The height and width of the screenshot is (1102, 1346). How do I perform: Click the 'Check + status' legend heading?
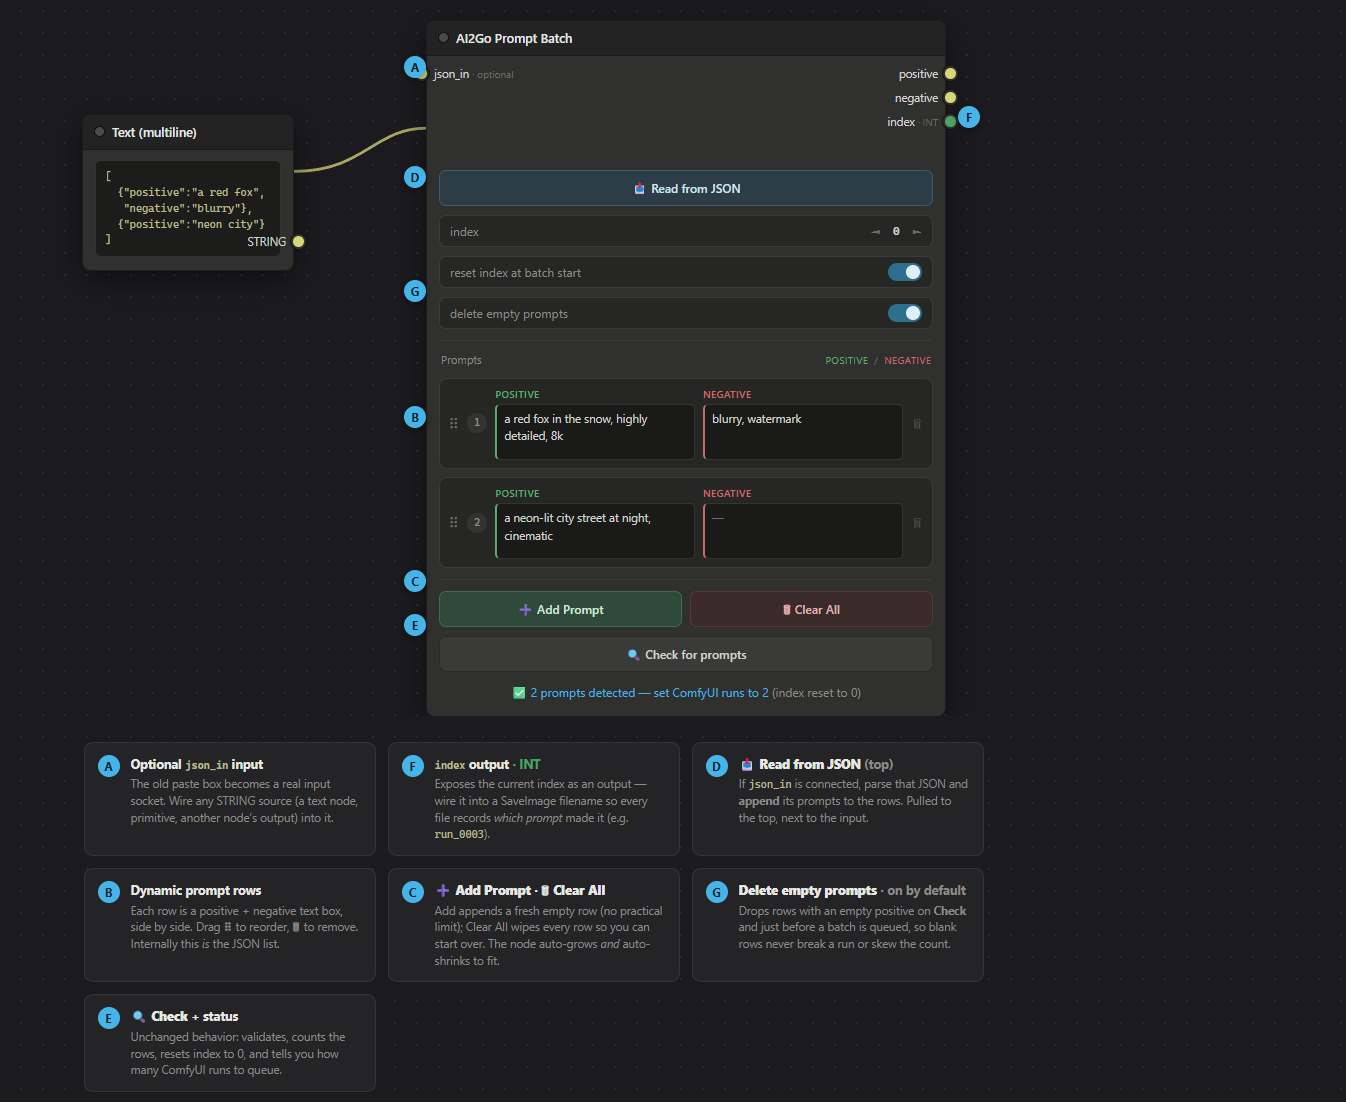pos(185,1017)
